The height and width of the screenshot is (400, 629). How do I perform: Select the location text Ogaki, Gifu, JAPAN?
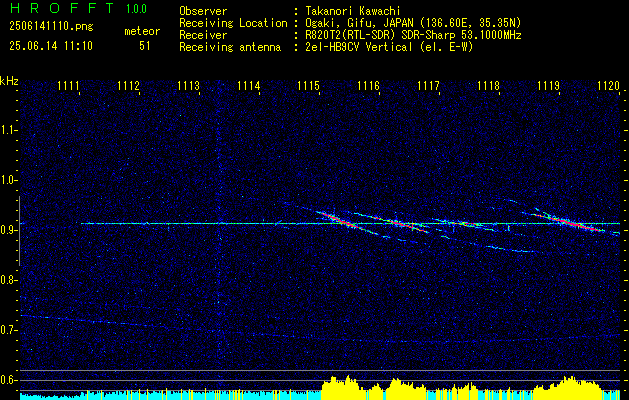357,23
